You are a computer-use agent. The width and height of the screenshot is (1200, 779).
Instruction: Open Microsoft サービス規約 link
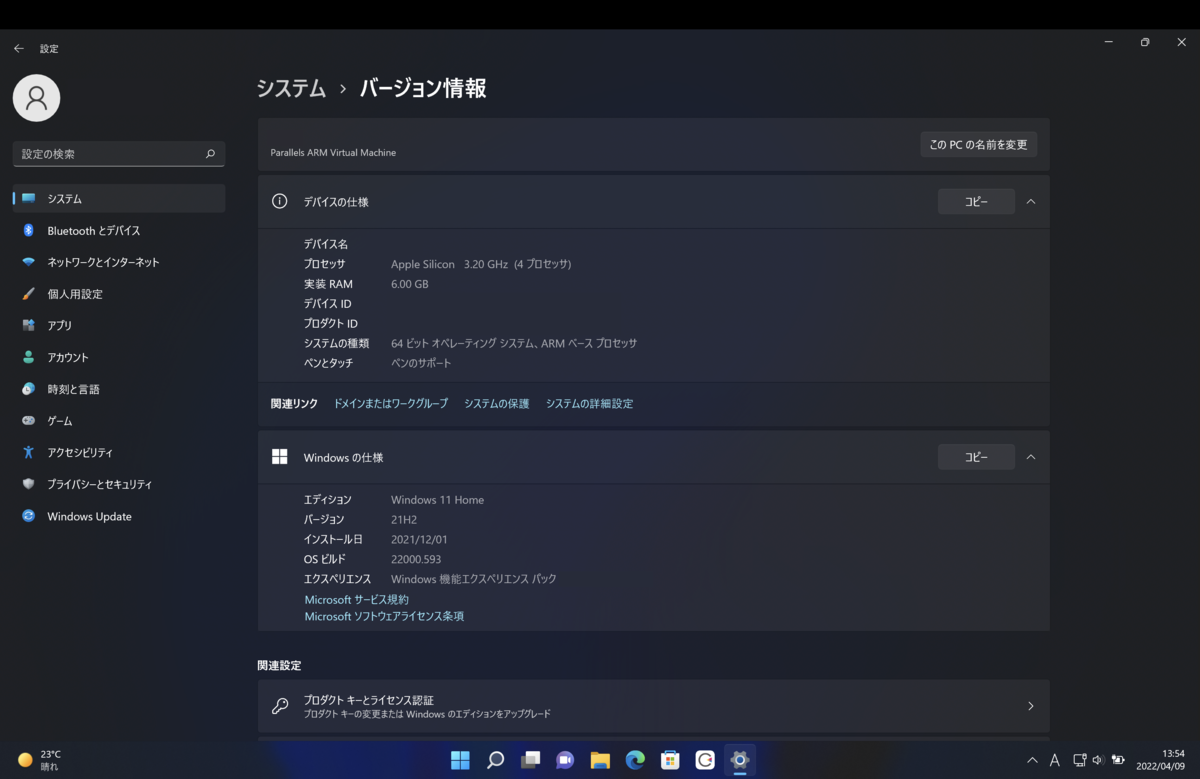(x=357, y=600)
